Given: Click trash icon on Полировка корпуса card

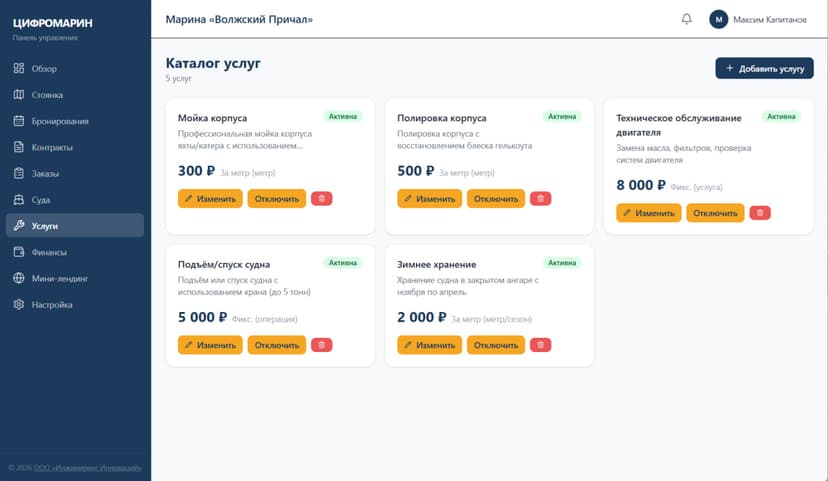Looking at the screenshot, I should [540, 199].
